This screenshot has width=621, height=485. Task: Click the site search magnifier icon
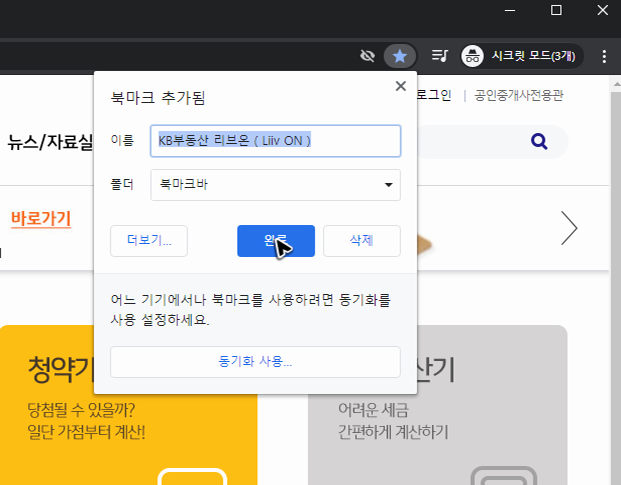click(539, 141)
